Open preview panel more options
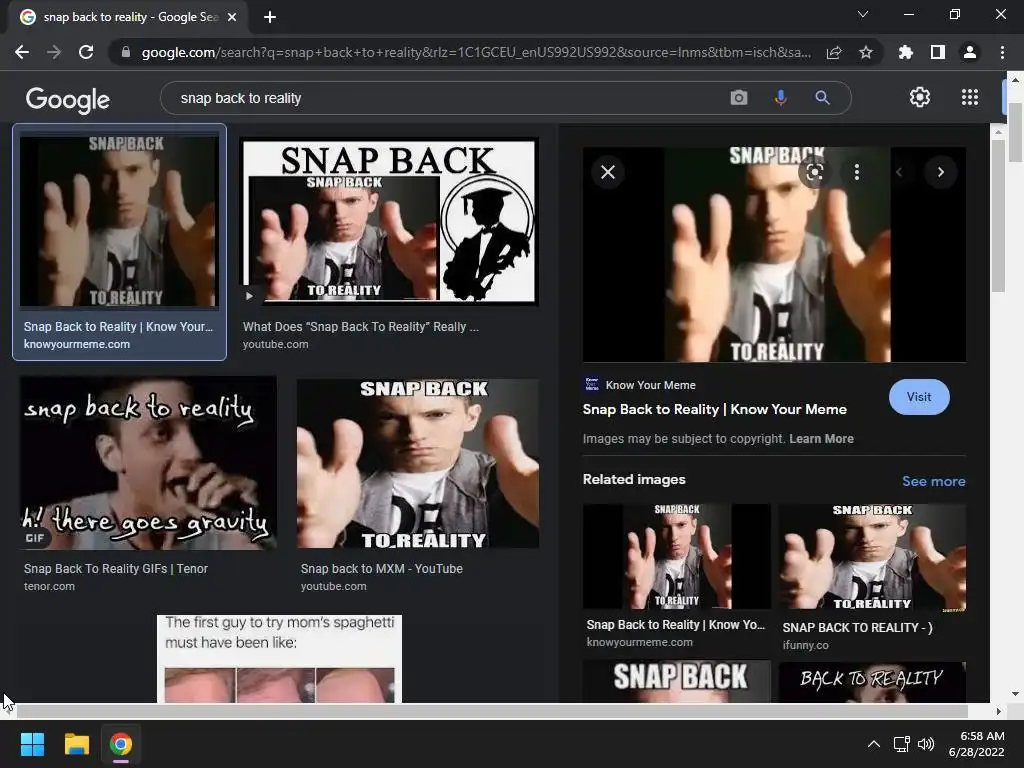This screenshot has height=768, width=1024. pos(857,172)
